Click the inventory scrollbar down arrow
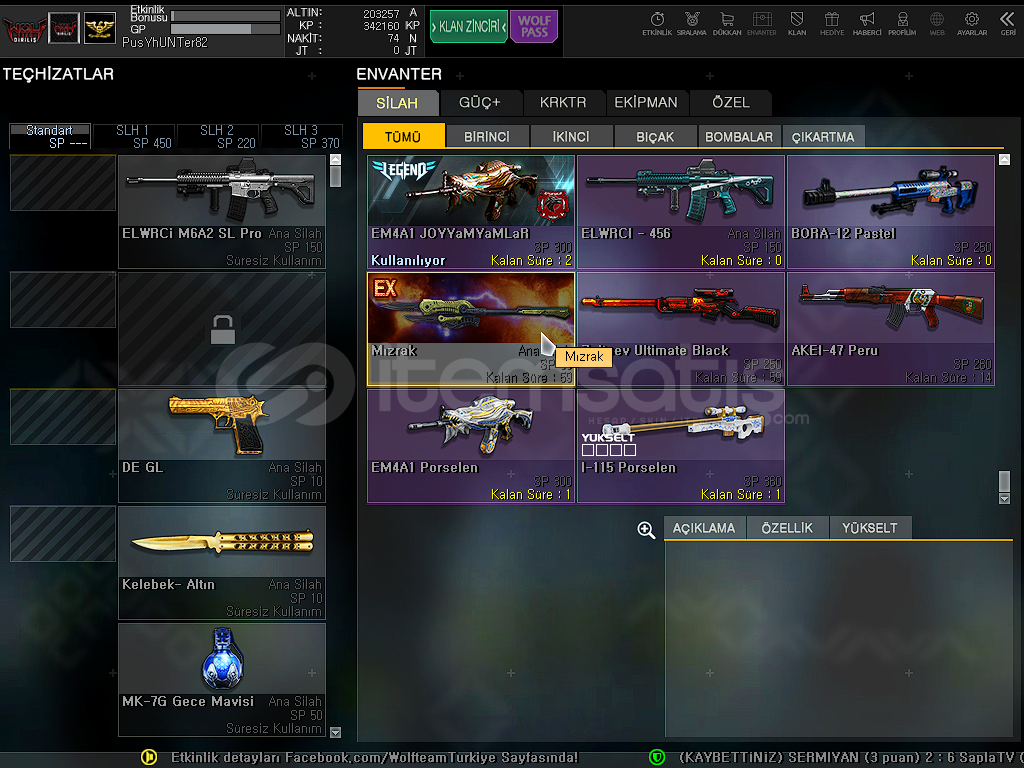Viewport: 1024px width, 768px height. pyautogui.click(x=1004, y=499)
